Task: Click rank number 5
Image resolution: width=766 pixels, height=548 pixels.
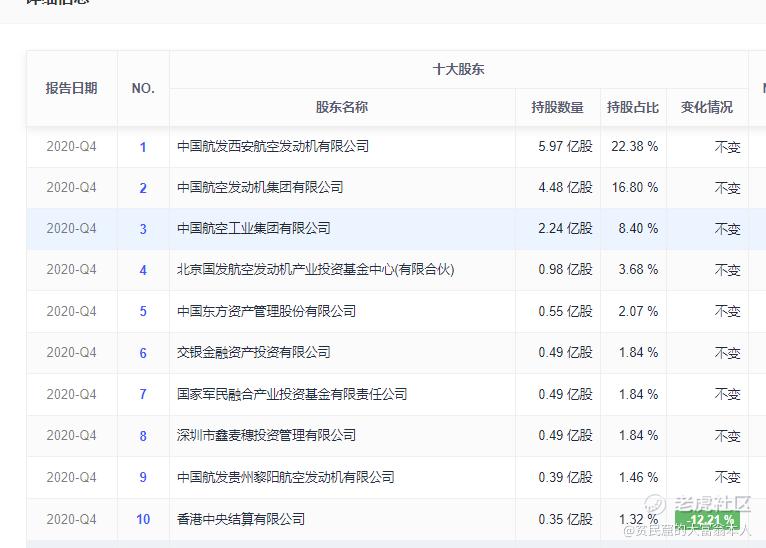Action: click(143, 312)
